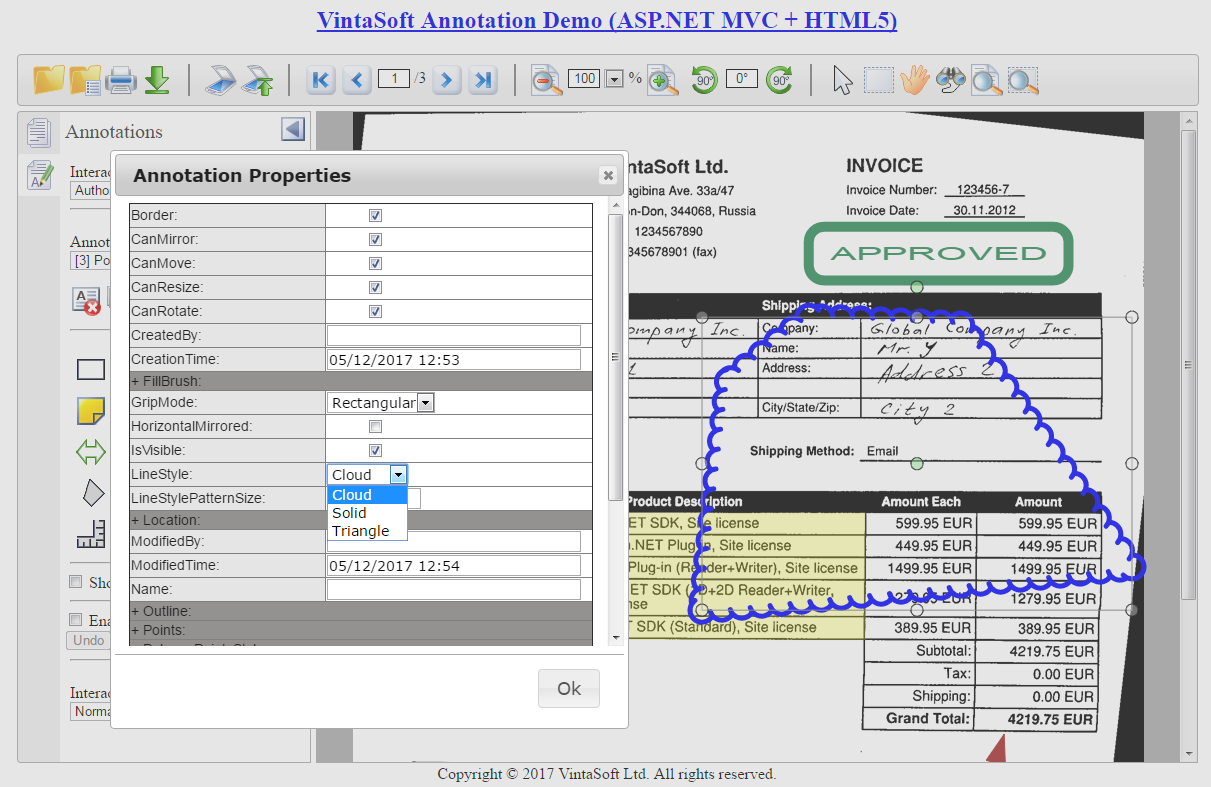Toggle the checkbox below the ruler tool
The width and height of the screenshot is (1211, 787).
pos(75,582)
